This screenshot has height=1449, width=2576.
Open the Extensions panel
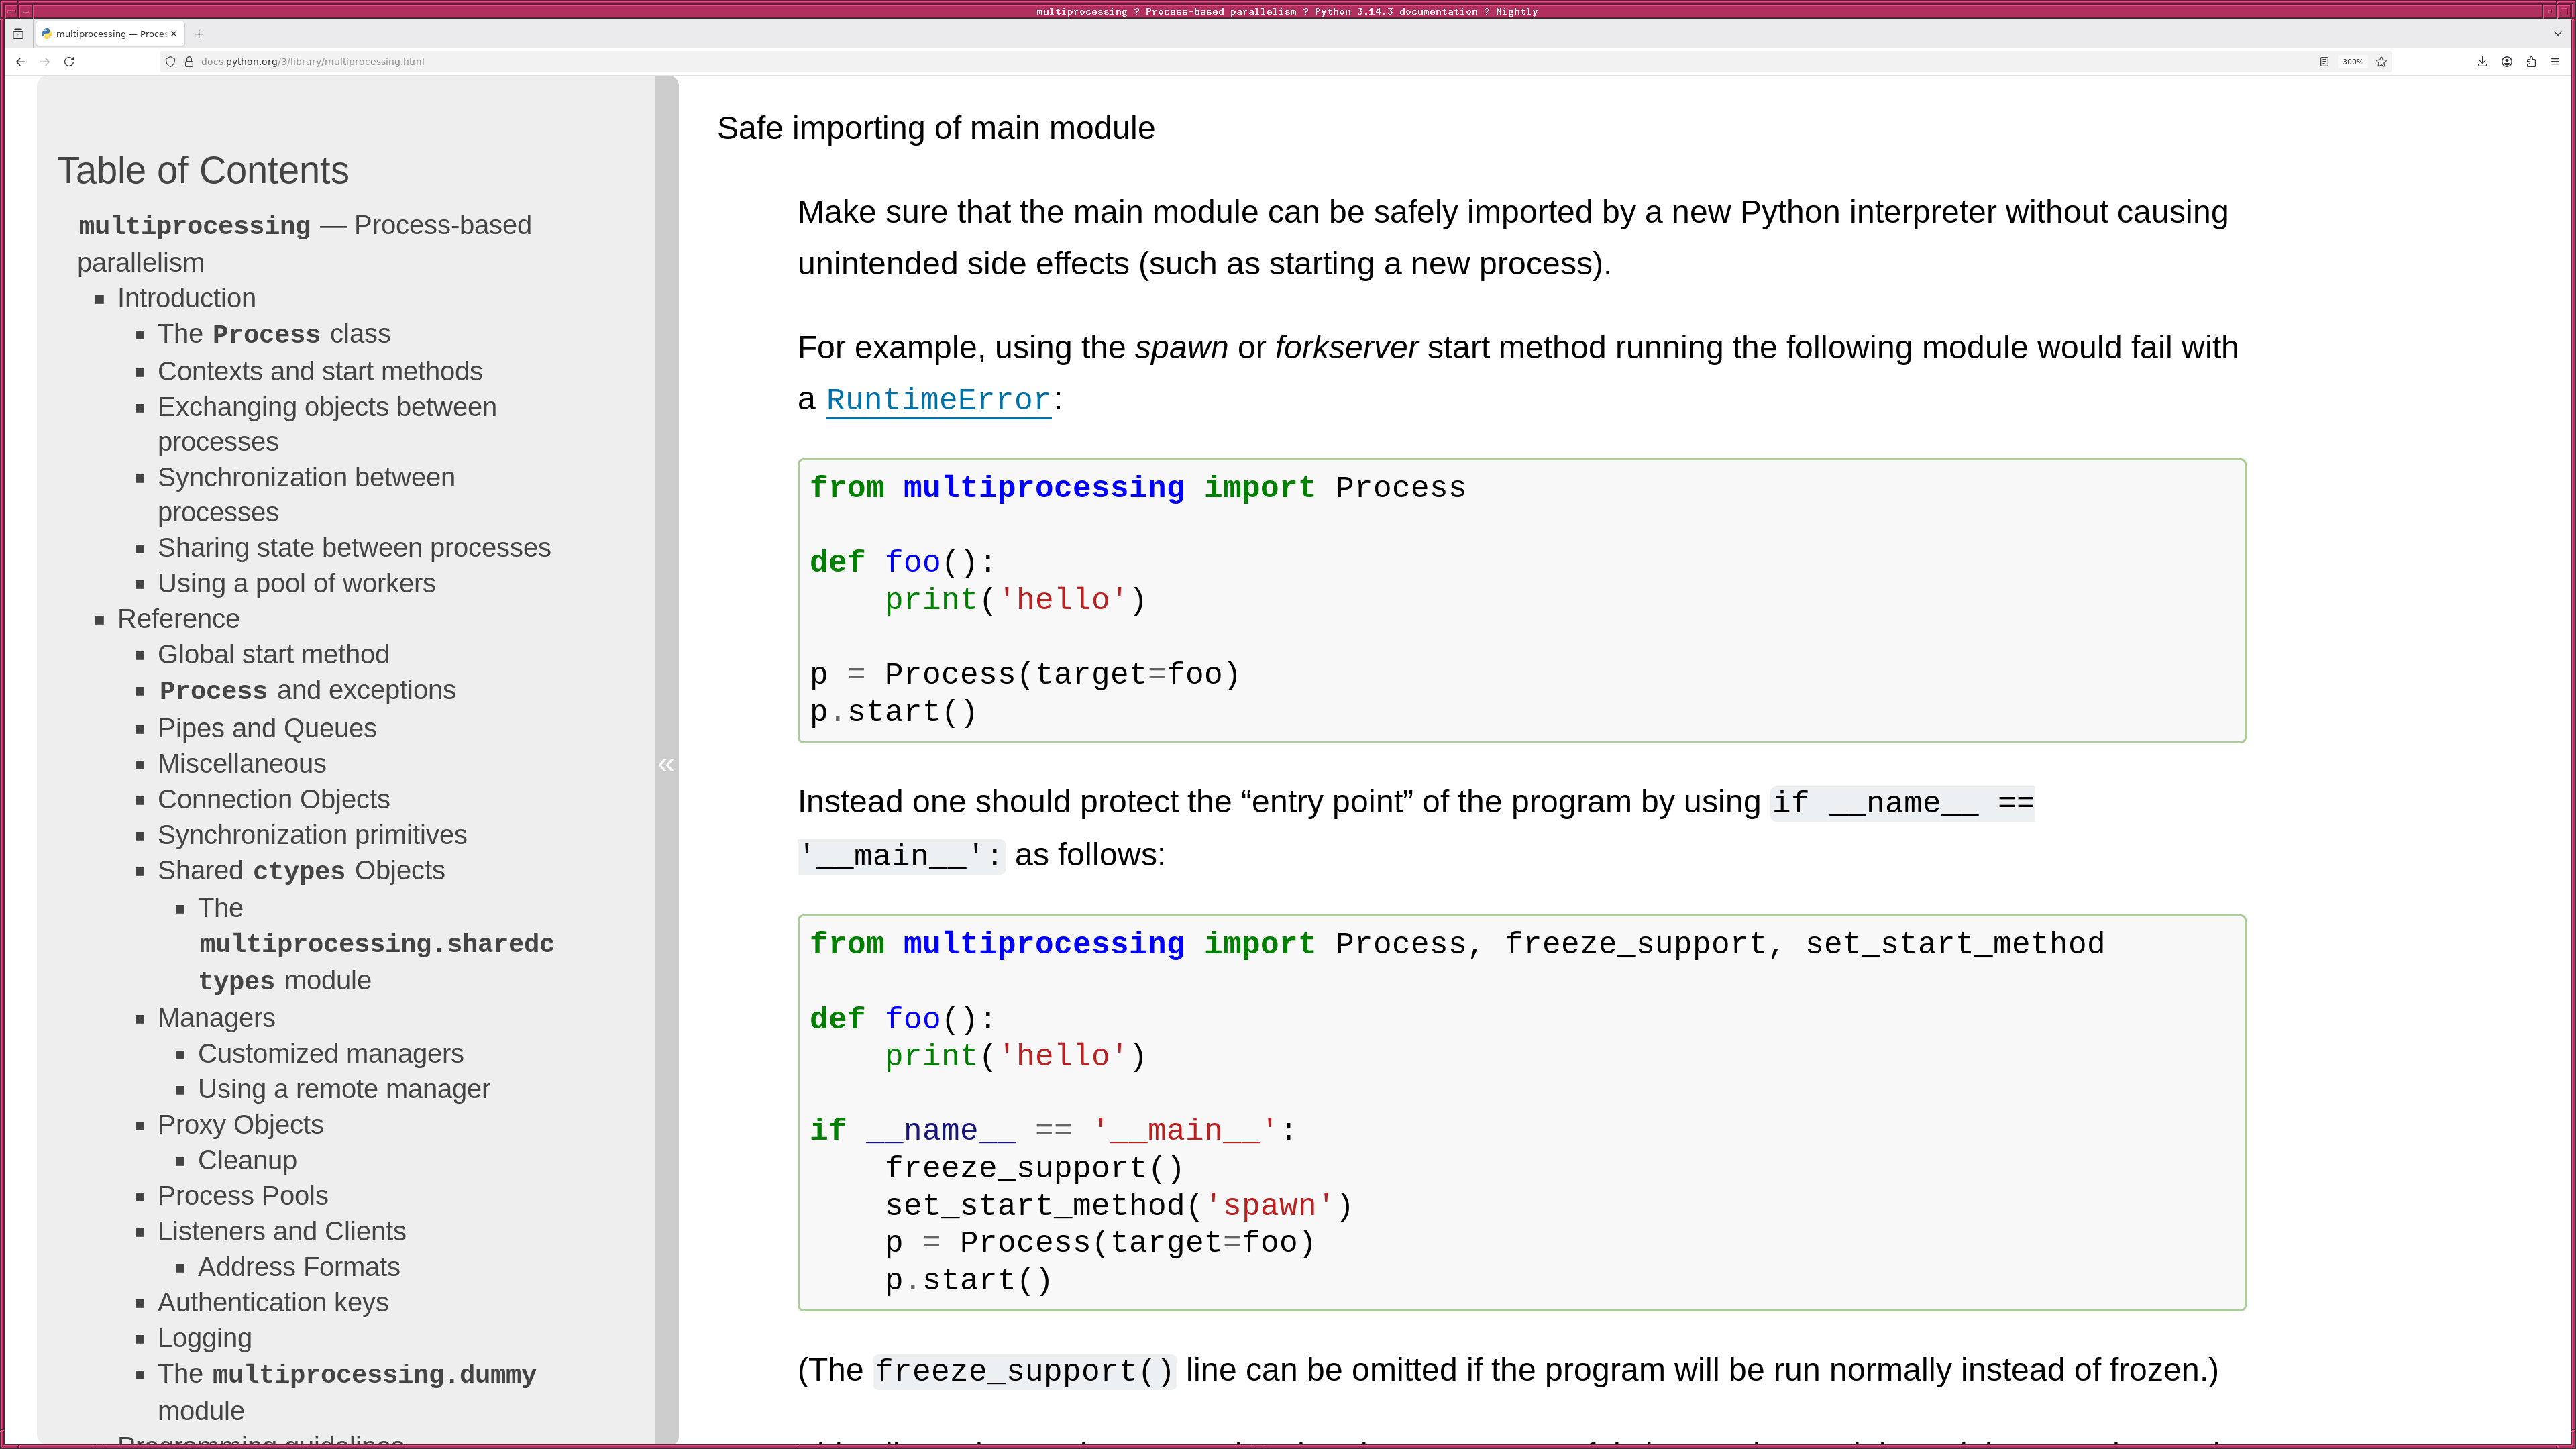click(x=2531, y=61)
